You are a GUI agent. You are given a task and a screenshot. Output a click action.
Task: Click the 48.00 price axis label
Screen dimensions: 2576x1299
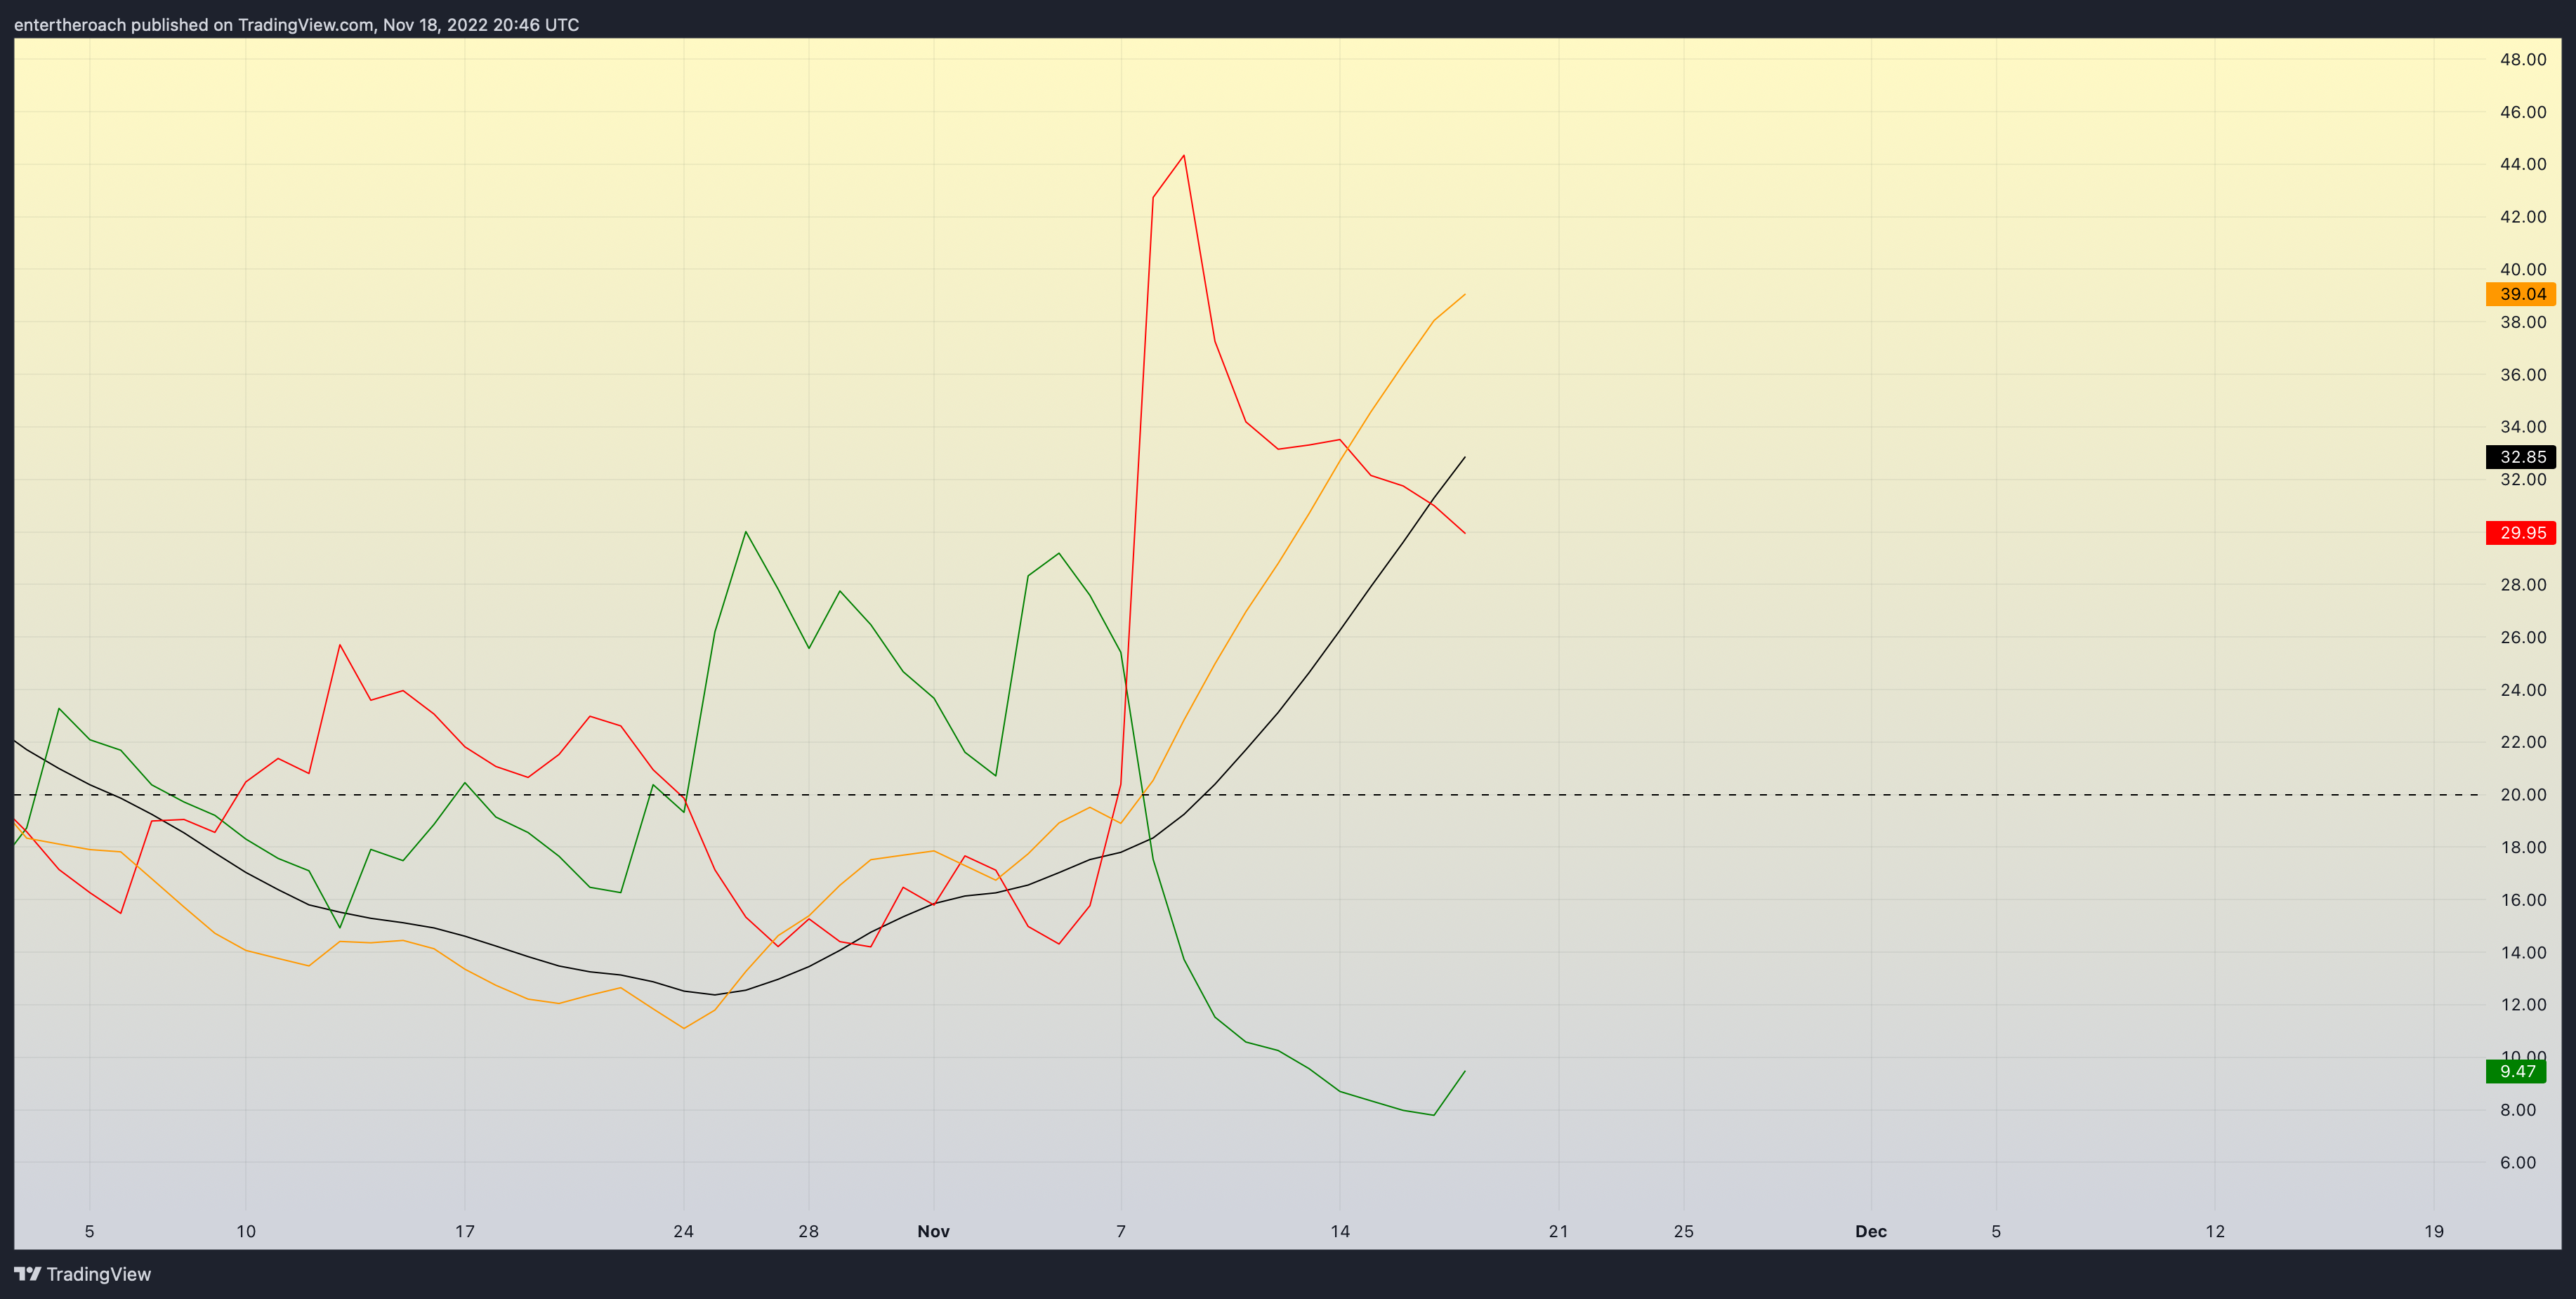click(x=2523, y=60)
